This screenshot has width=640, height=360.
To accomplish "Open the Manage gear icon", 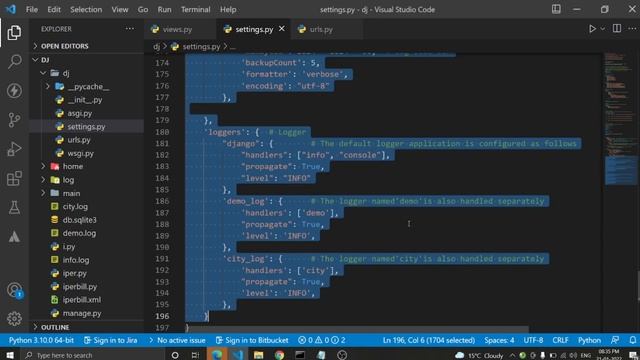I will click(14, 318).
